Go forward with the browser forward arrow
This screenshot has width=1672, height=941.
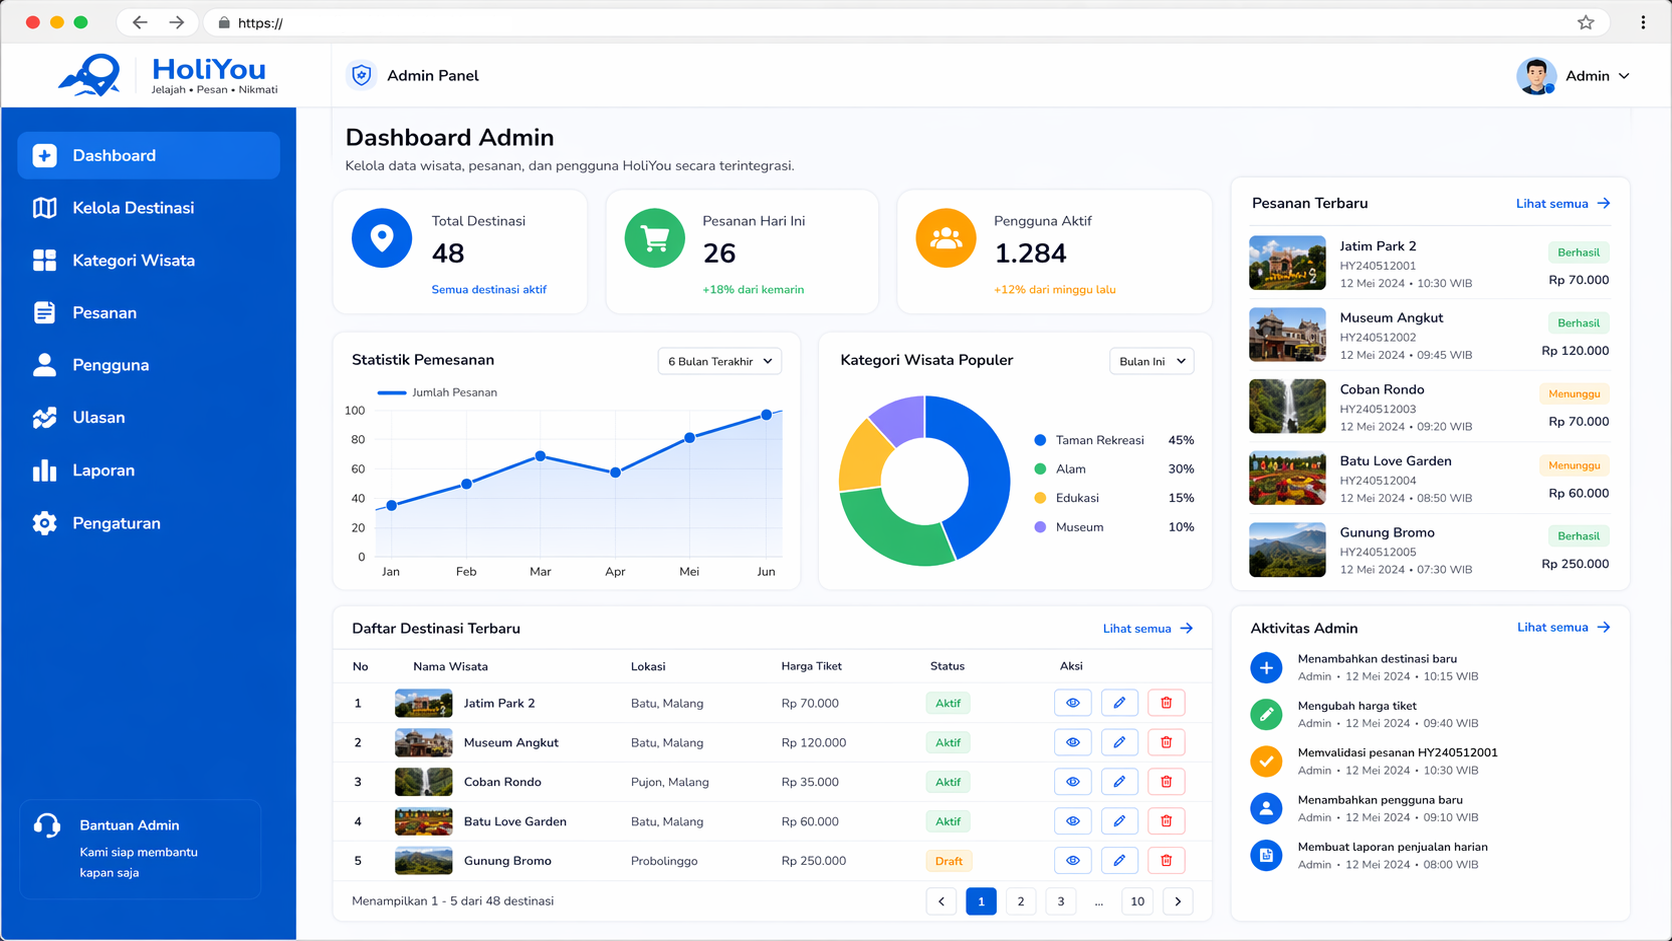point(176,22)
